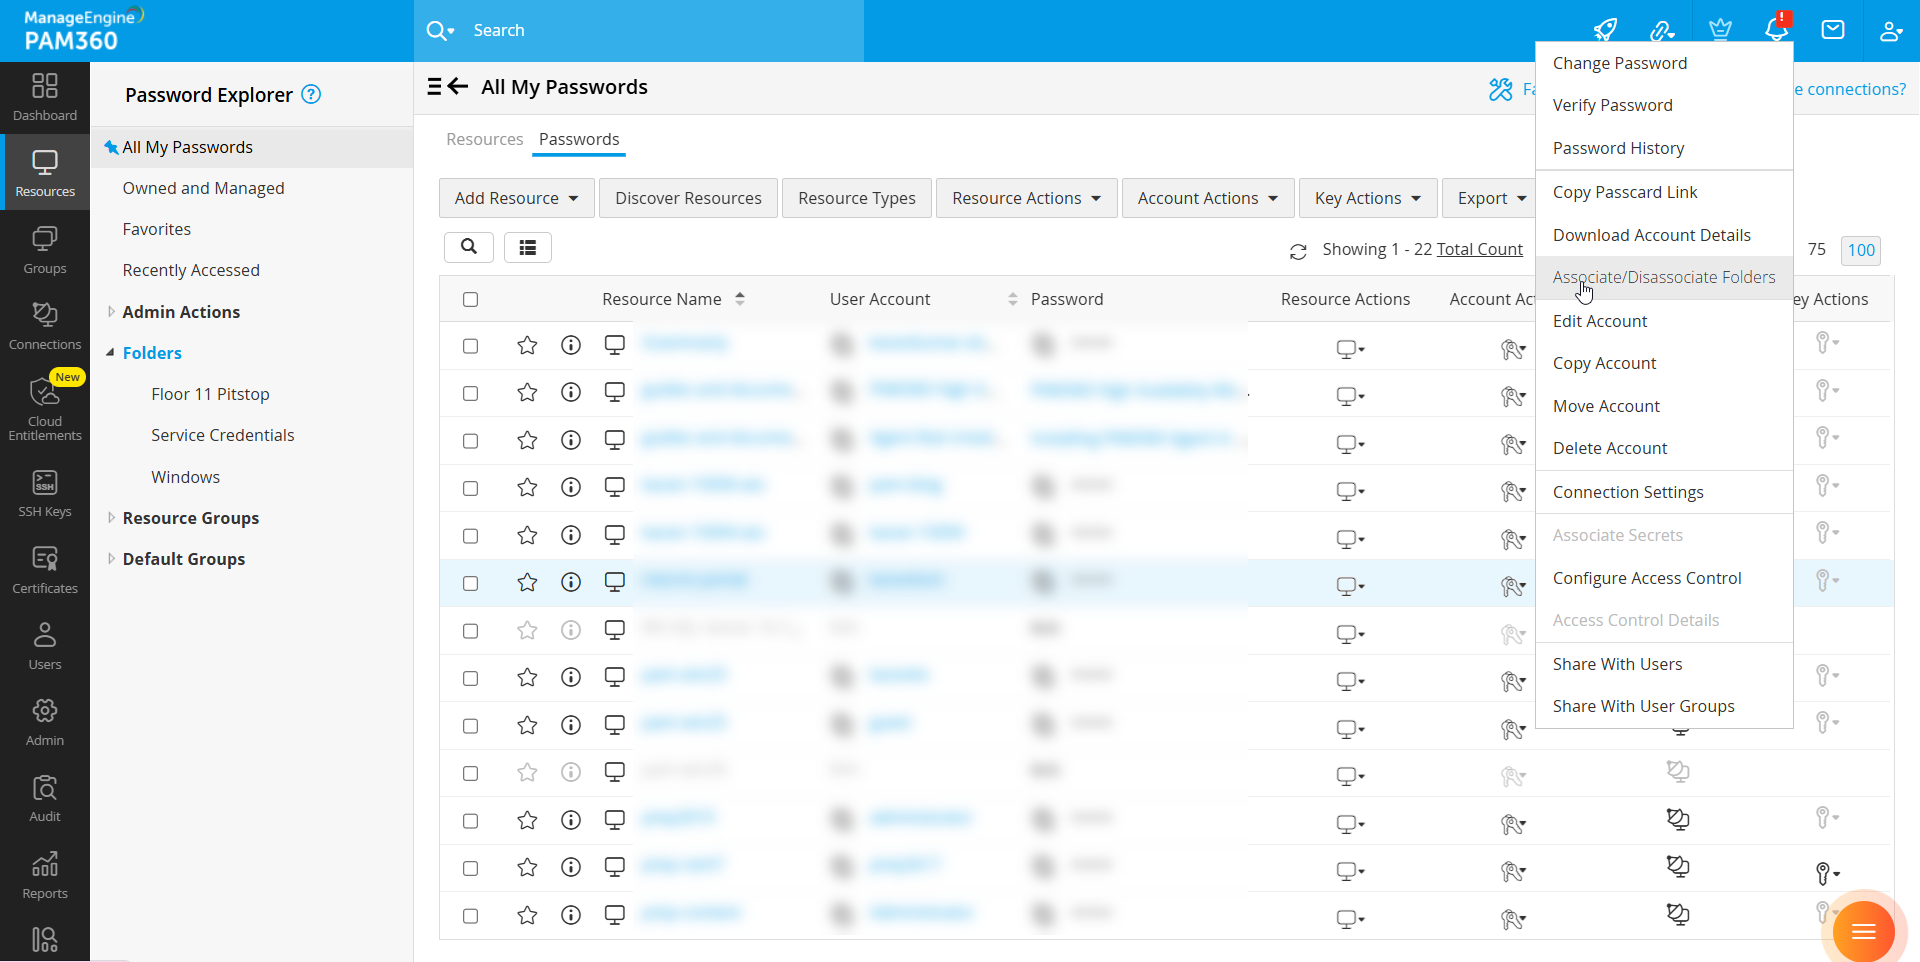Check the last row checkbox
1920x962 pixels.
click(471, 916)
